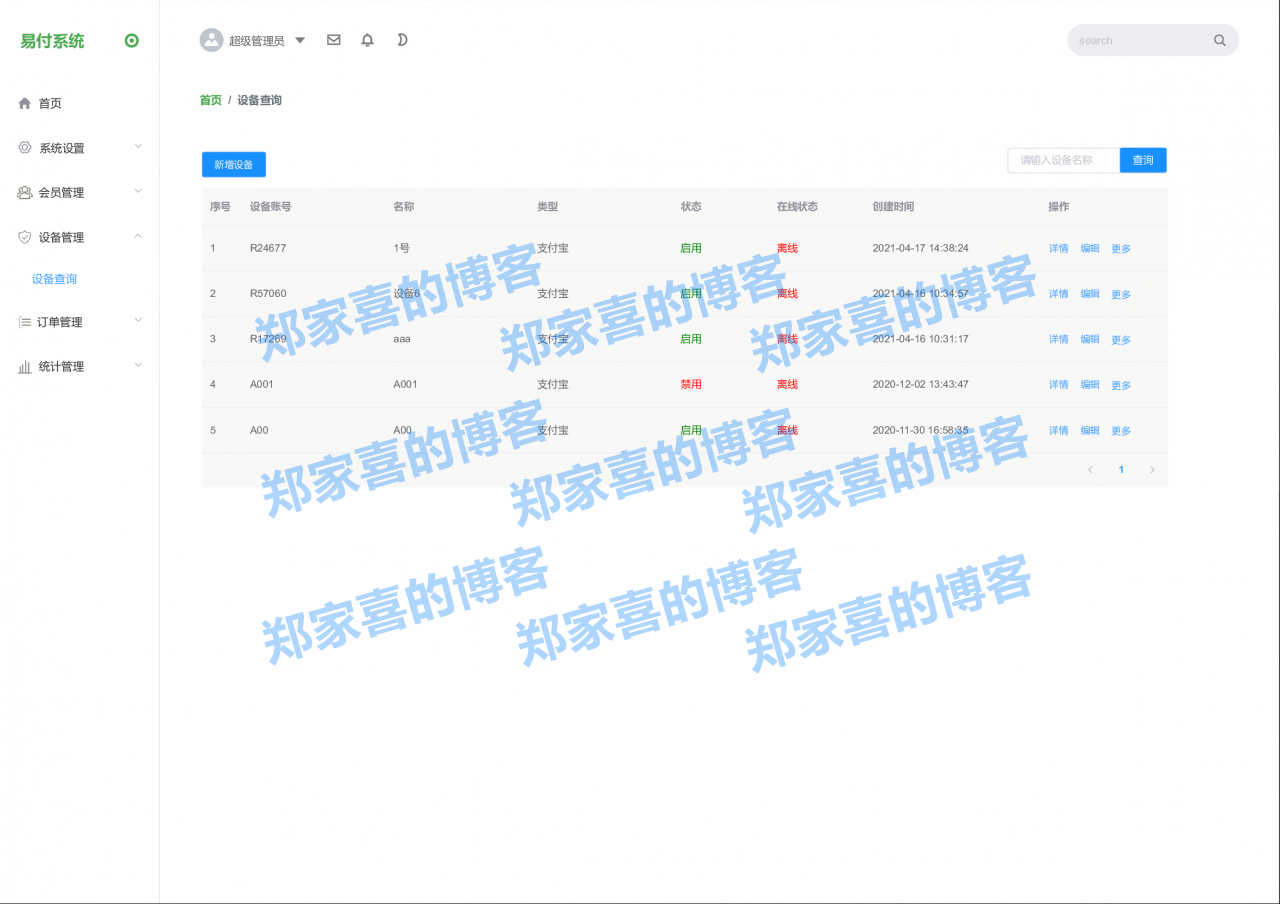Click the 请输入设备名称 input field

click(1063, 160)
